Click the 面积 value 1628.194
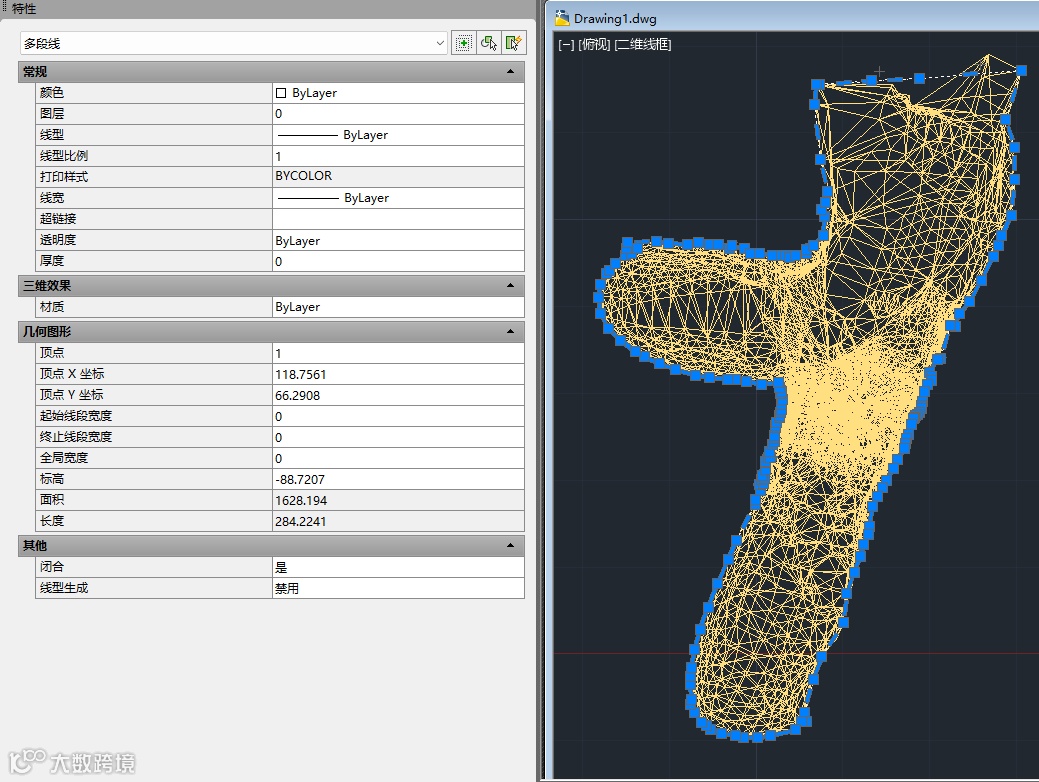The width and height of the screenshot is (1039, 782). 398,500
